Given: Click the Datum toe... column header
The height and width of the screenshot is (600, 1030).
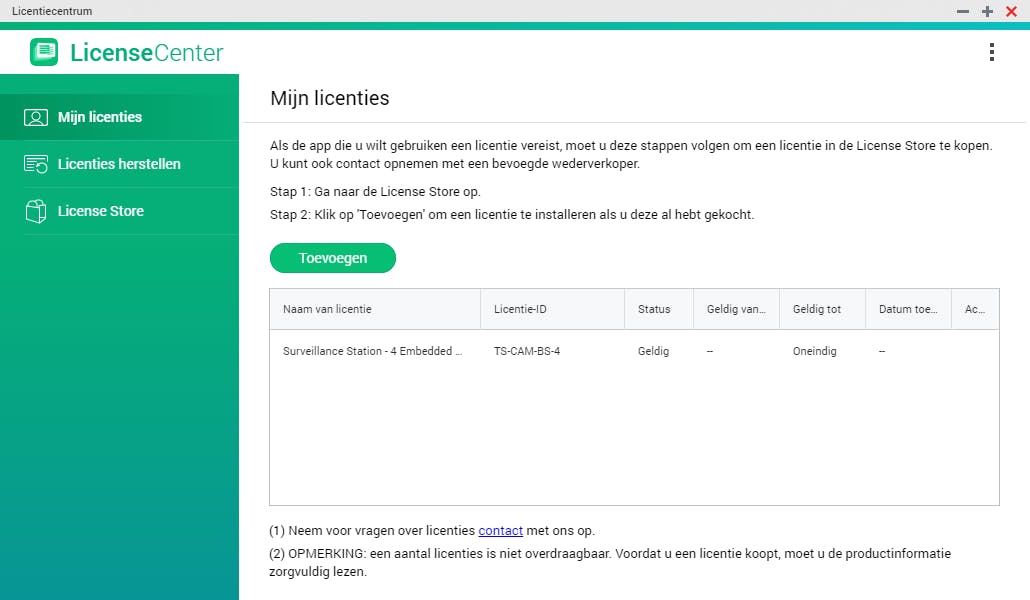Looking at the screenshot, I should [908, 309].
